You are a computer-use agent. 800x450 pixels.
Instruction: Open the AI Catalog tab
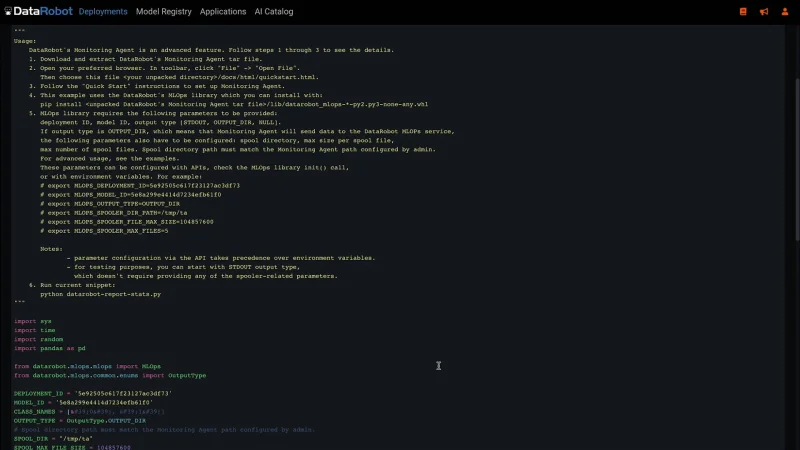click(274, 11)
